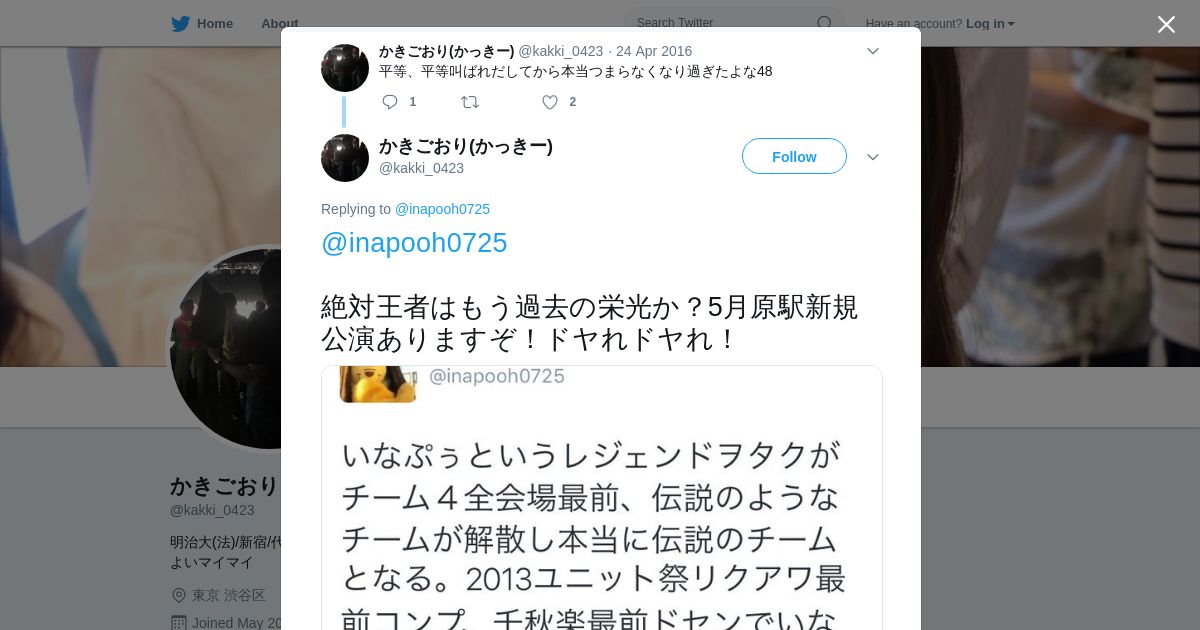Like the 24 Apr 2016 tweet with the heart icon

550,102
